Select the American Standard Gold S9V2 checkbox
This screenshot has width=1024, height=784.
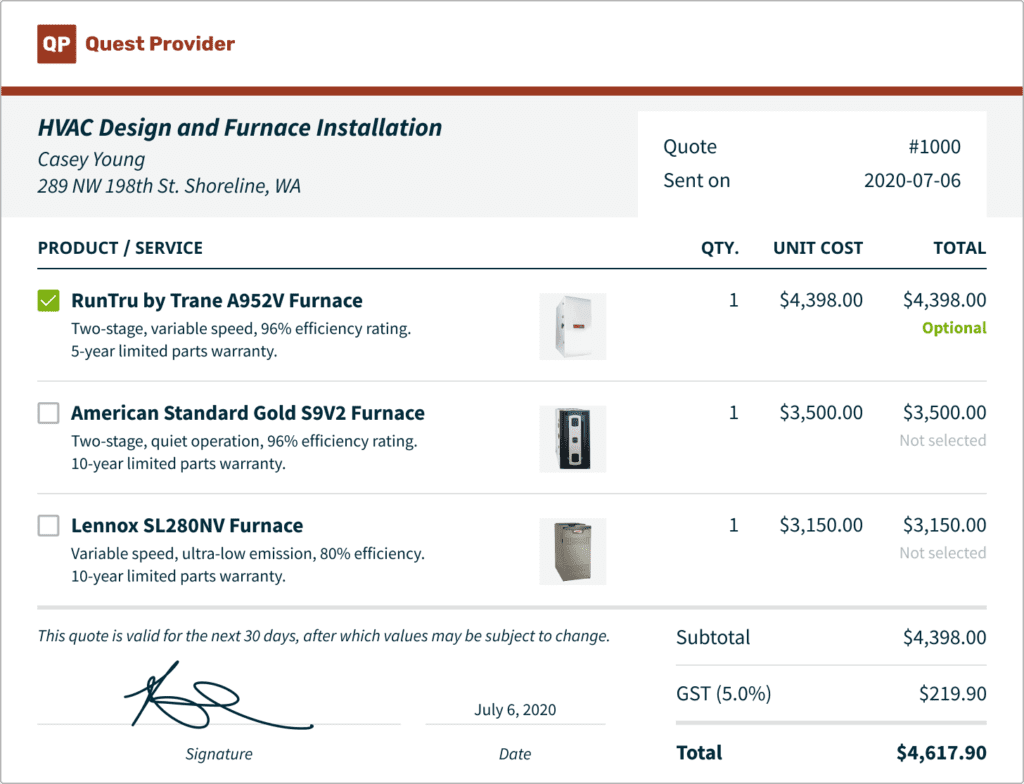point(48,413)
